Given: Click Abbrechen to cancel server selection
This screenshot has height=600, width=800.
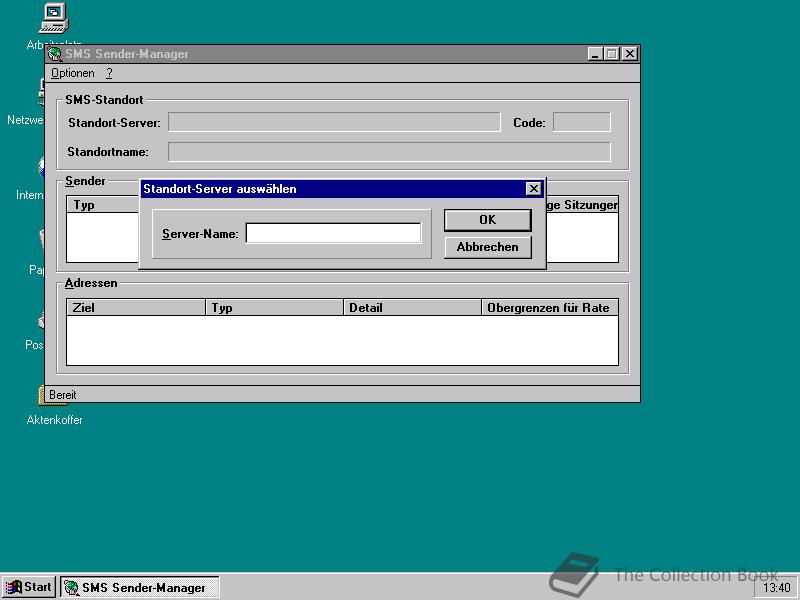Looking at the screenshot, I should click(x=487, y=247).
